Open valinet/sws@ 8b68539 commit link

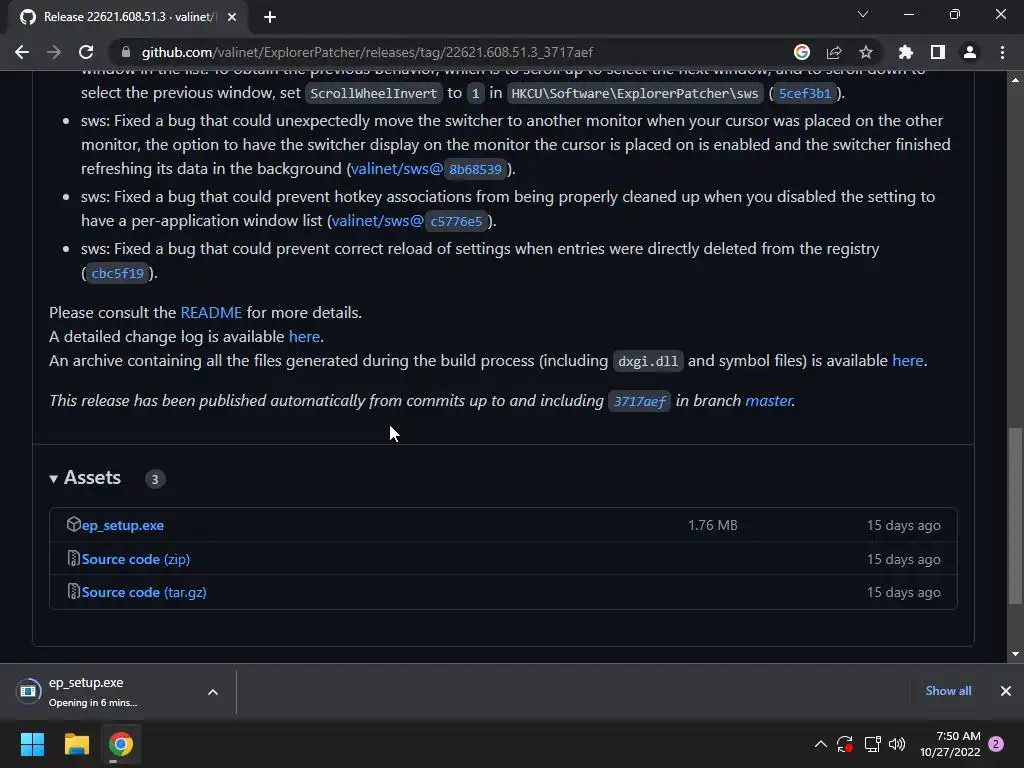pyautogui.click(x=428, y=169)
